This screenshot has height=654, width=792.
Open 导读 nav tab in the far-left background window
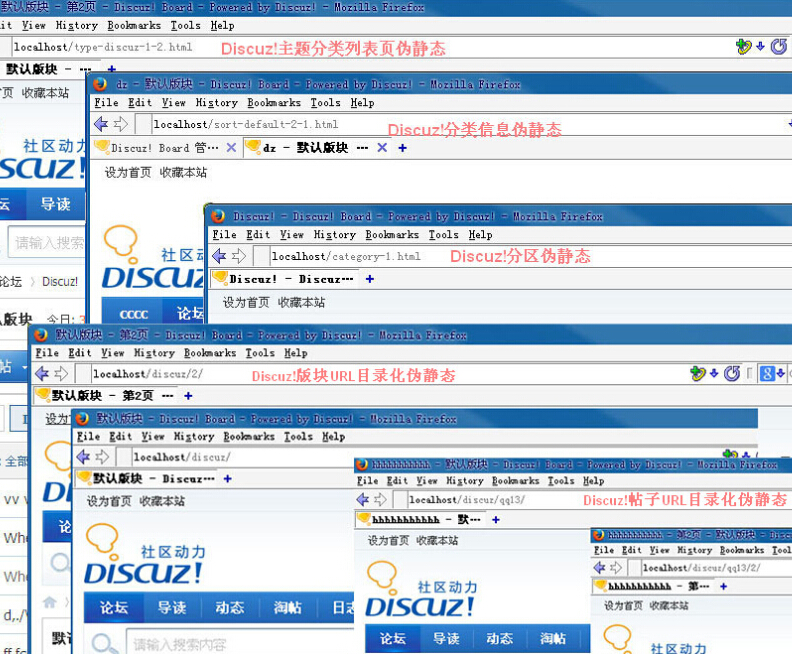tap(56, 204)
